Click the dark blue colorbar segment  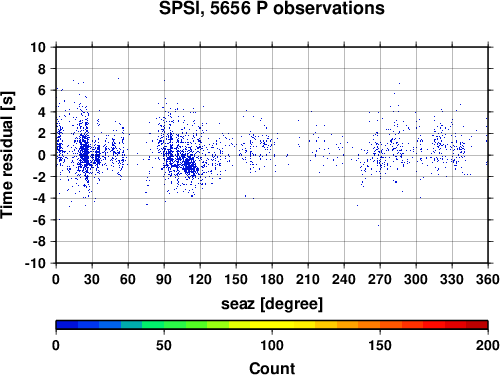pos(67,325)
